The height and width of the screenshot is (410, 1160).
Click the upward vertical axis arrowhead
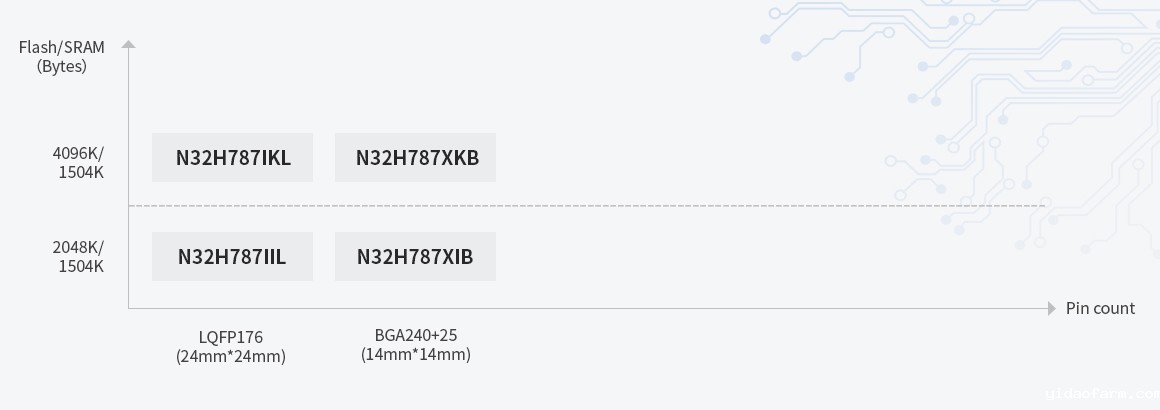point(128,44)
